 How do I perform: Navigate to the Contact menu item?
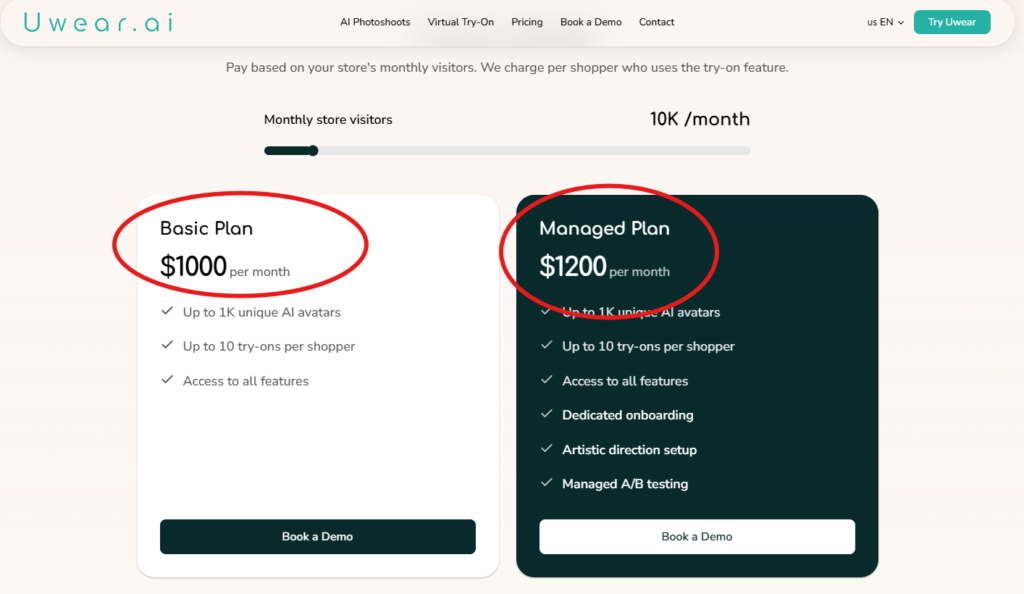(656, 21)
